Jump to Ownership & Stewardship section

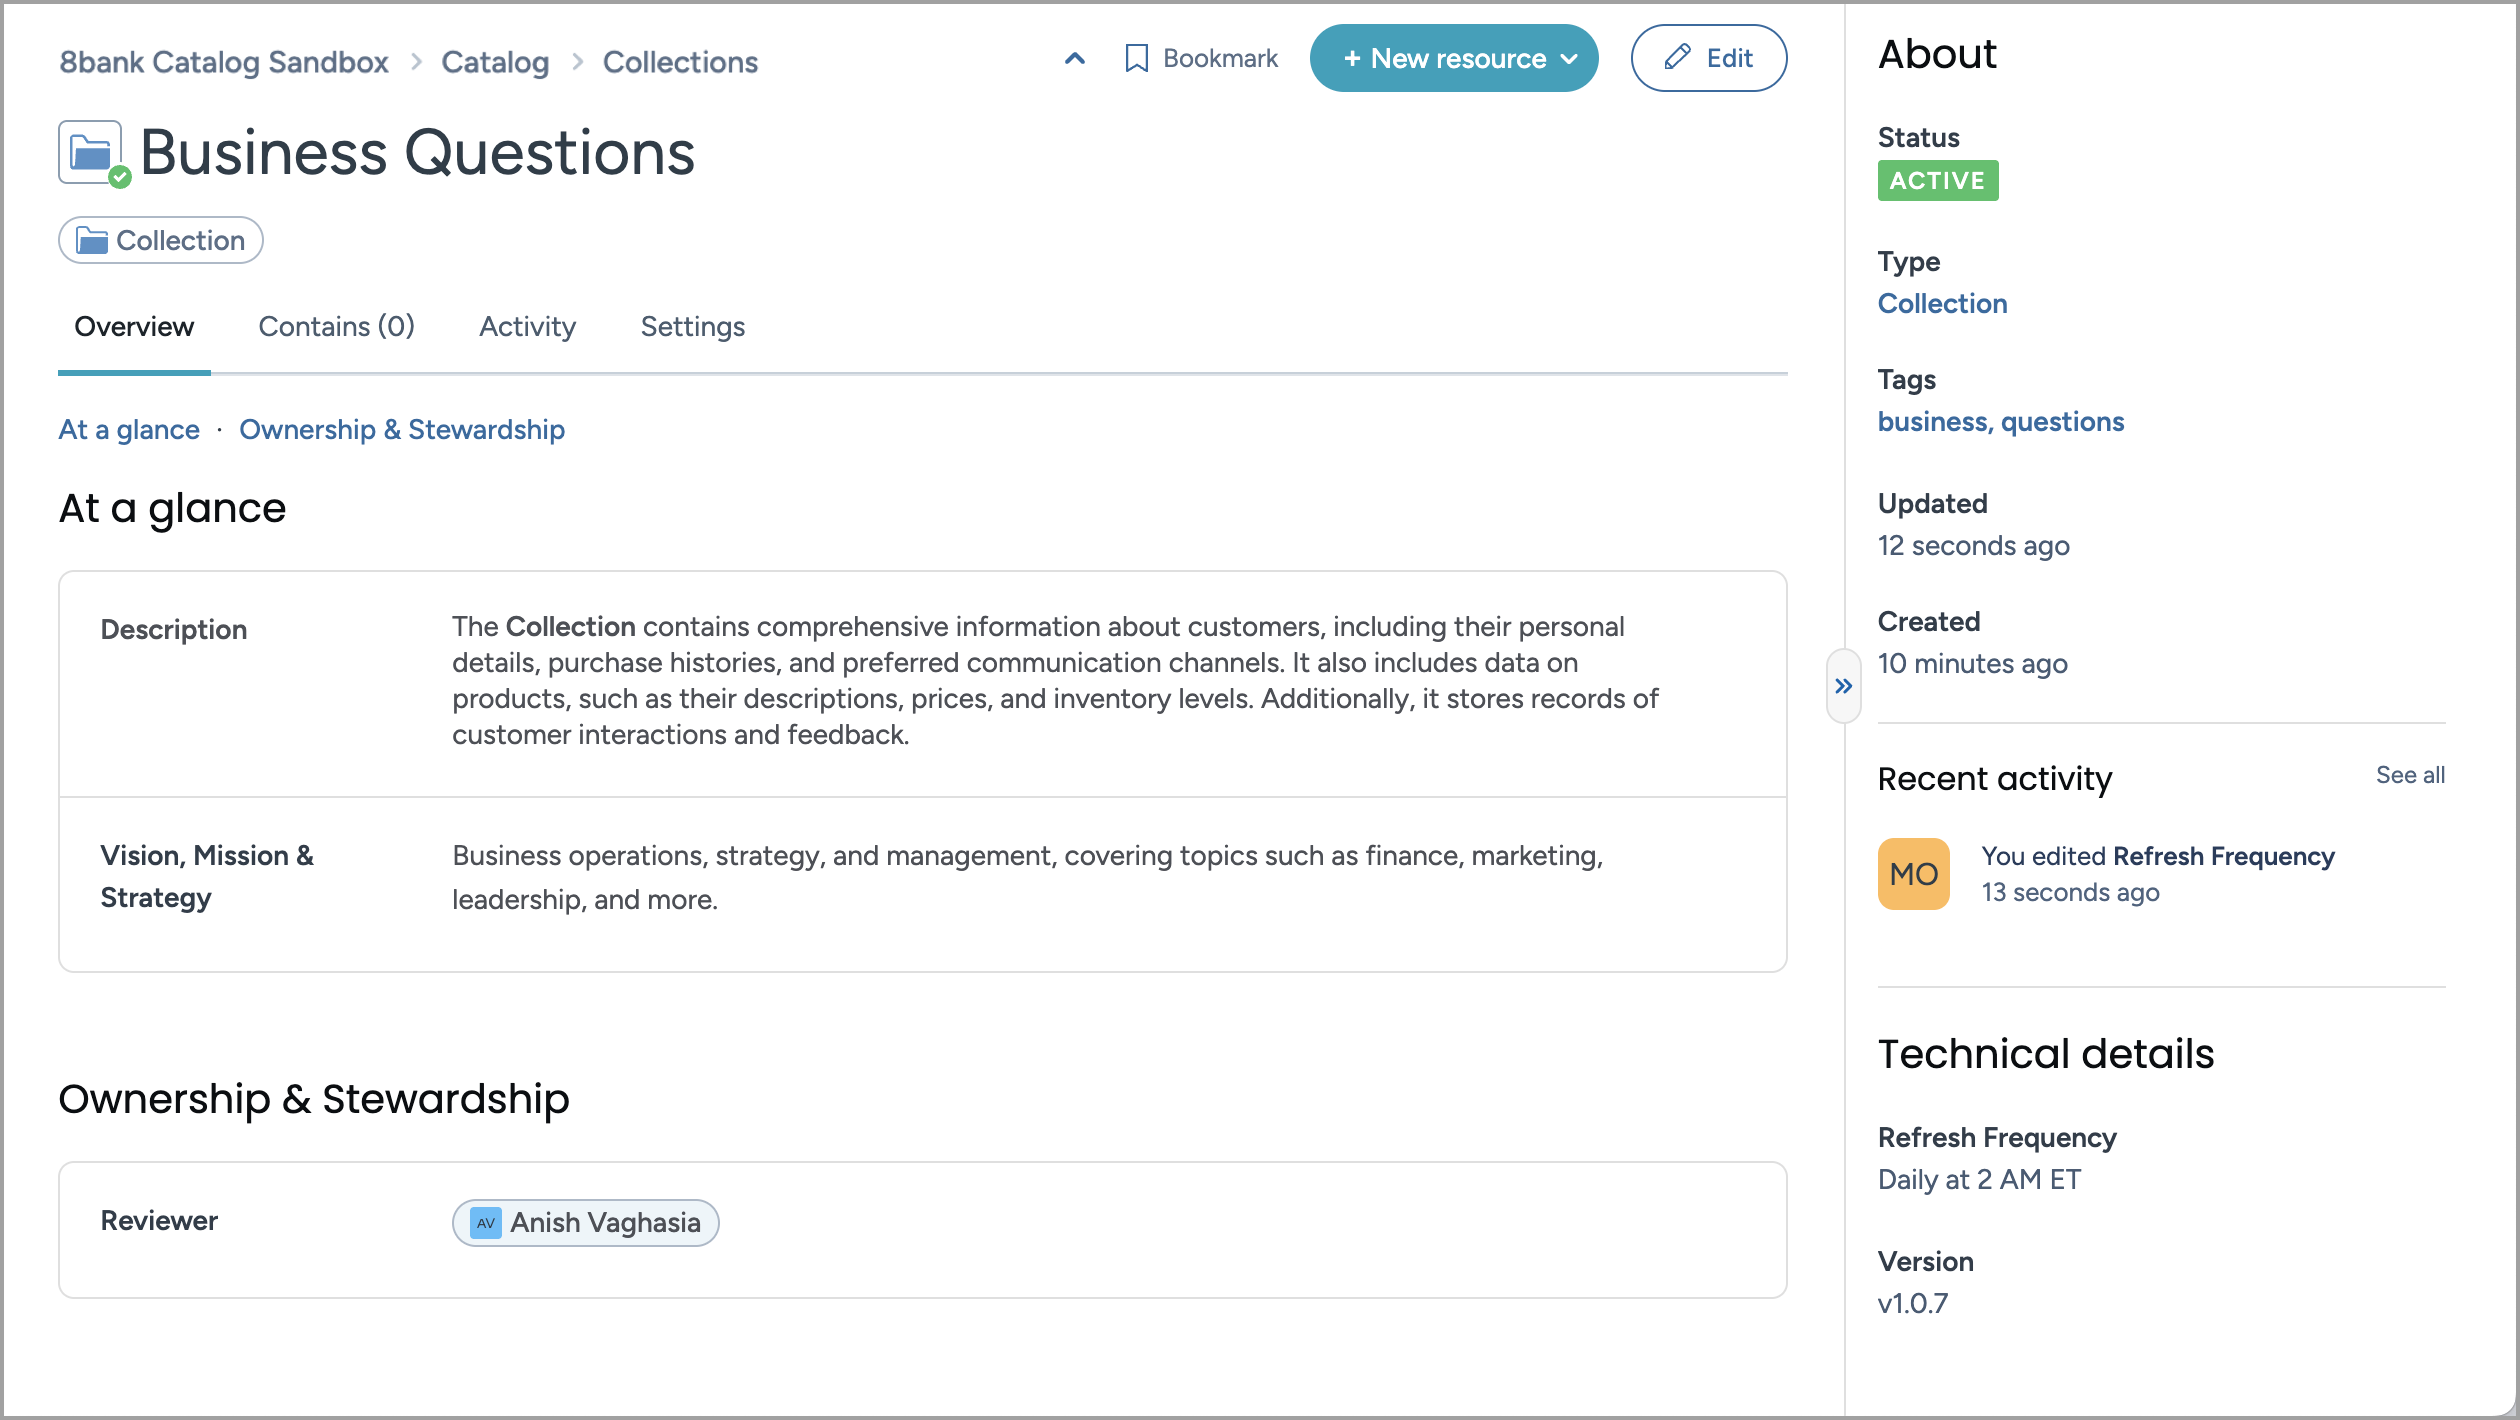[402, 429]
